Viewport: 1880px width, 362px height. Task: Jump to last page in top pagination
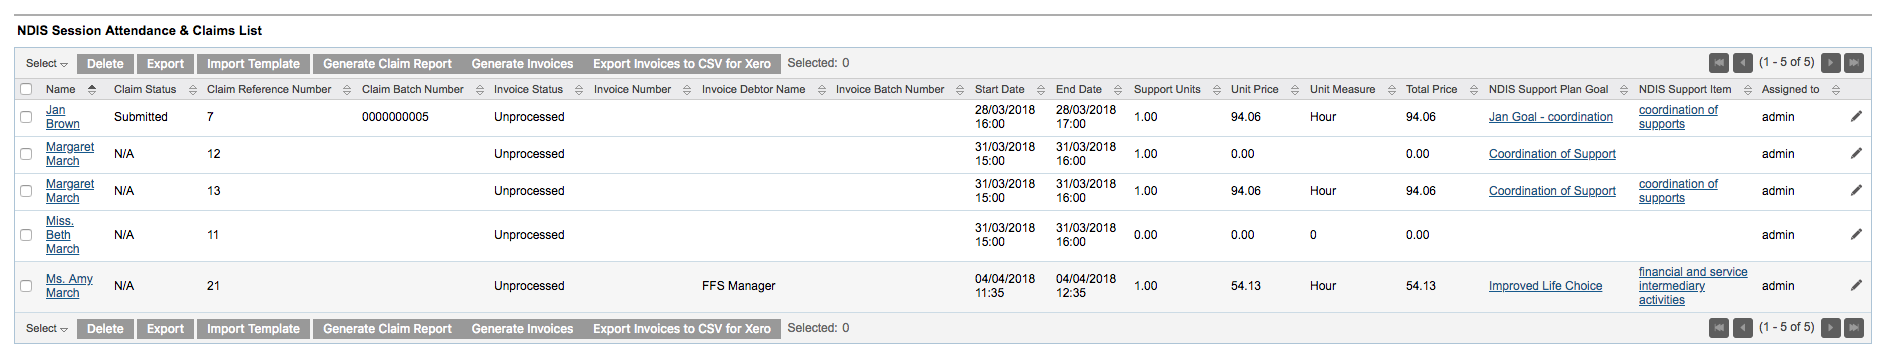tap(1854, 63)
